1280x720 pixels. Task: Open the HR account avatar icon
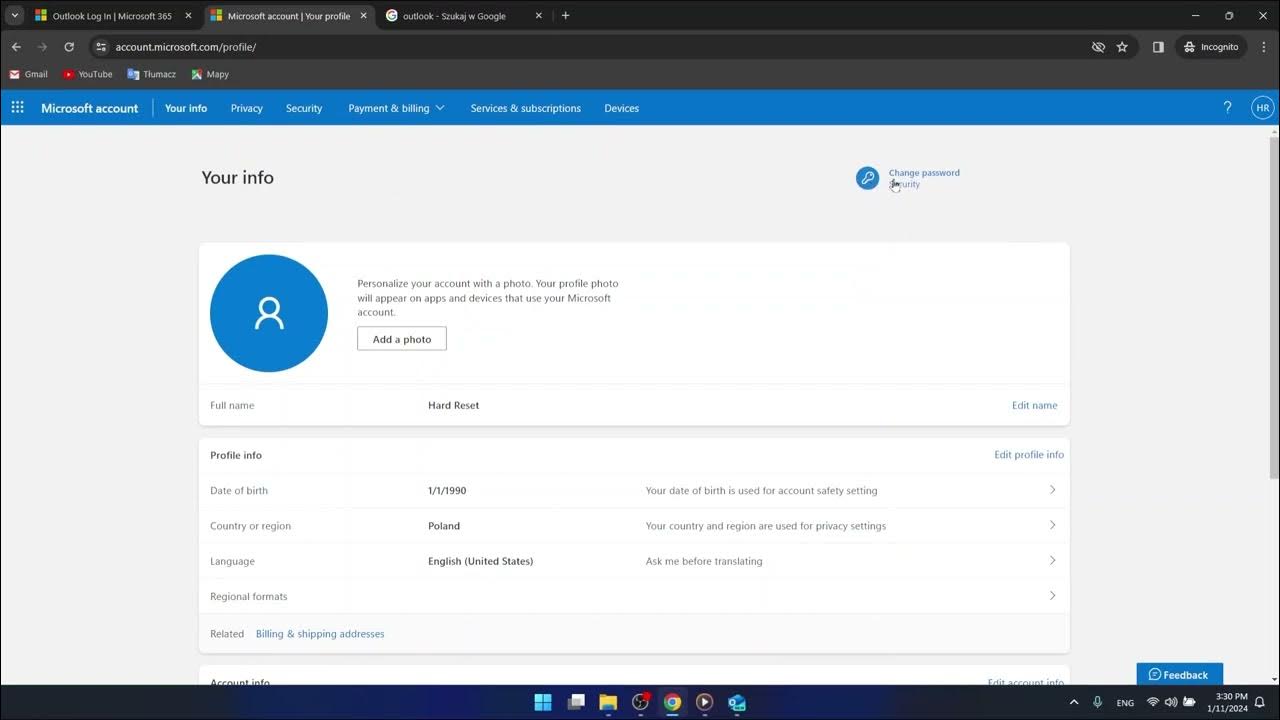coord(1262,107)
